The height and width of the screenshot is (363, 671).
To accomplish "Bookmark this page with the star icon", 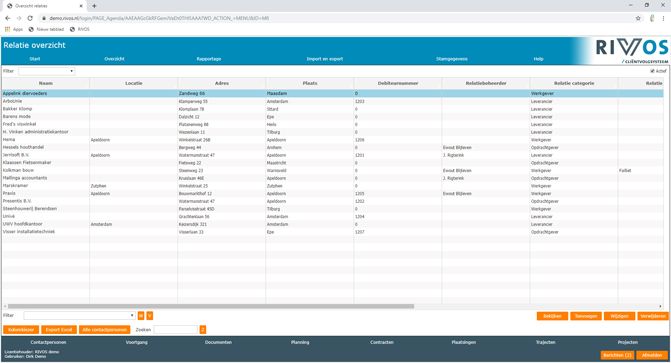I will [638, 18].
